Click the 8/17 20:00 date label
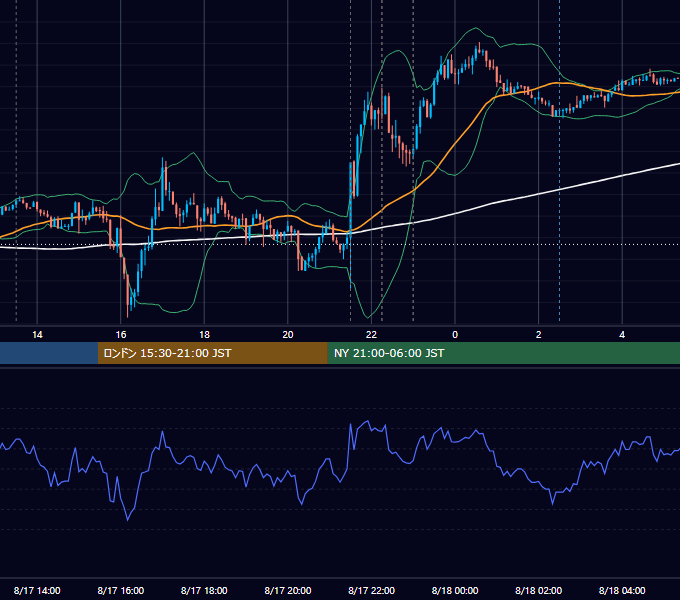This screenshot has width=680, height=600. (288, 590)
